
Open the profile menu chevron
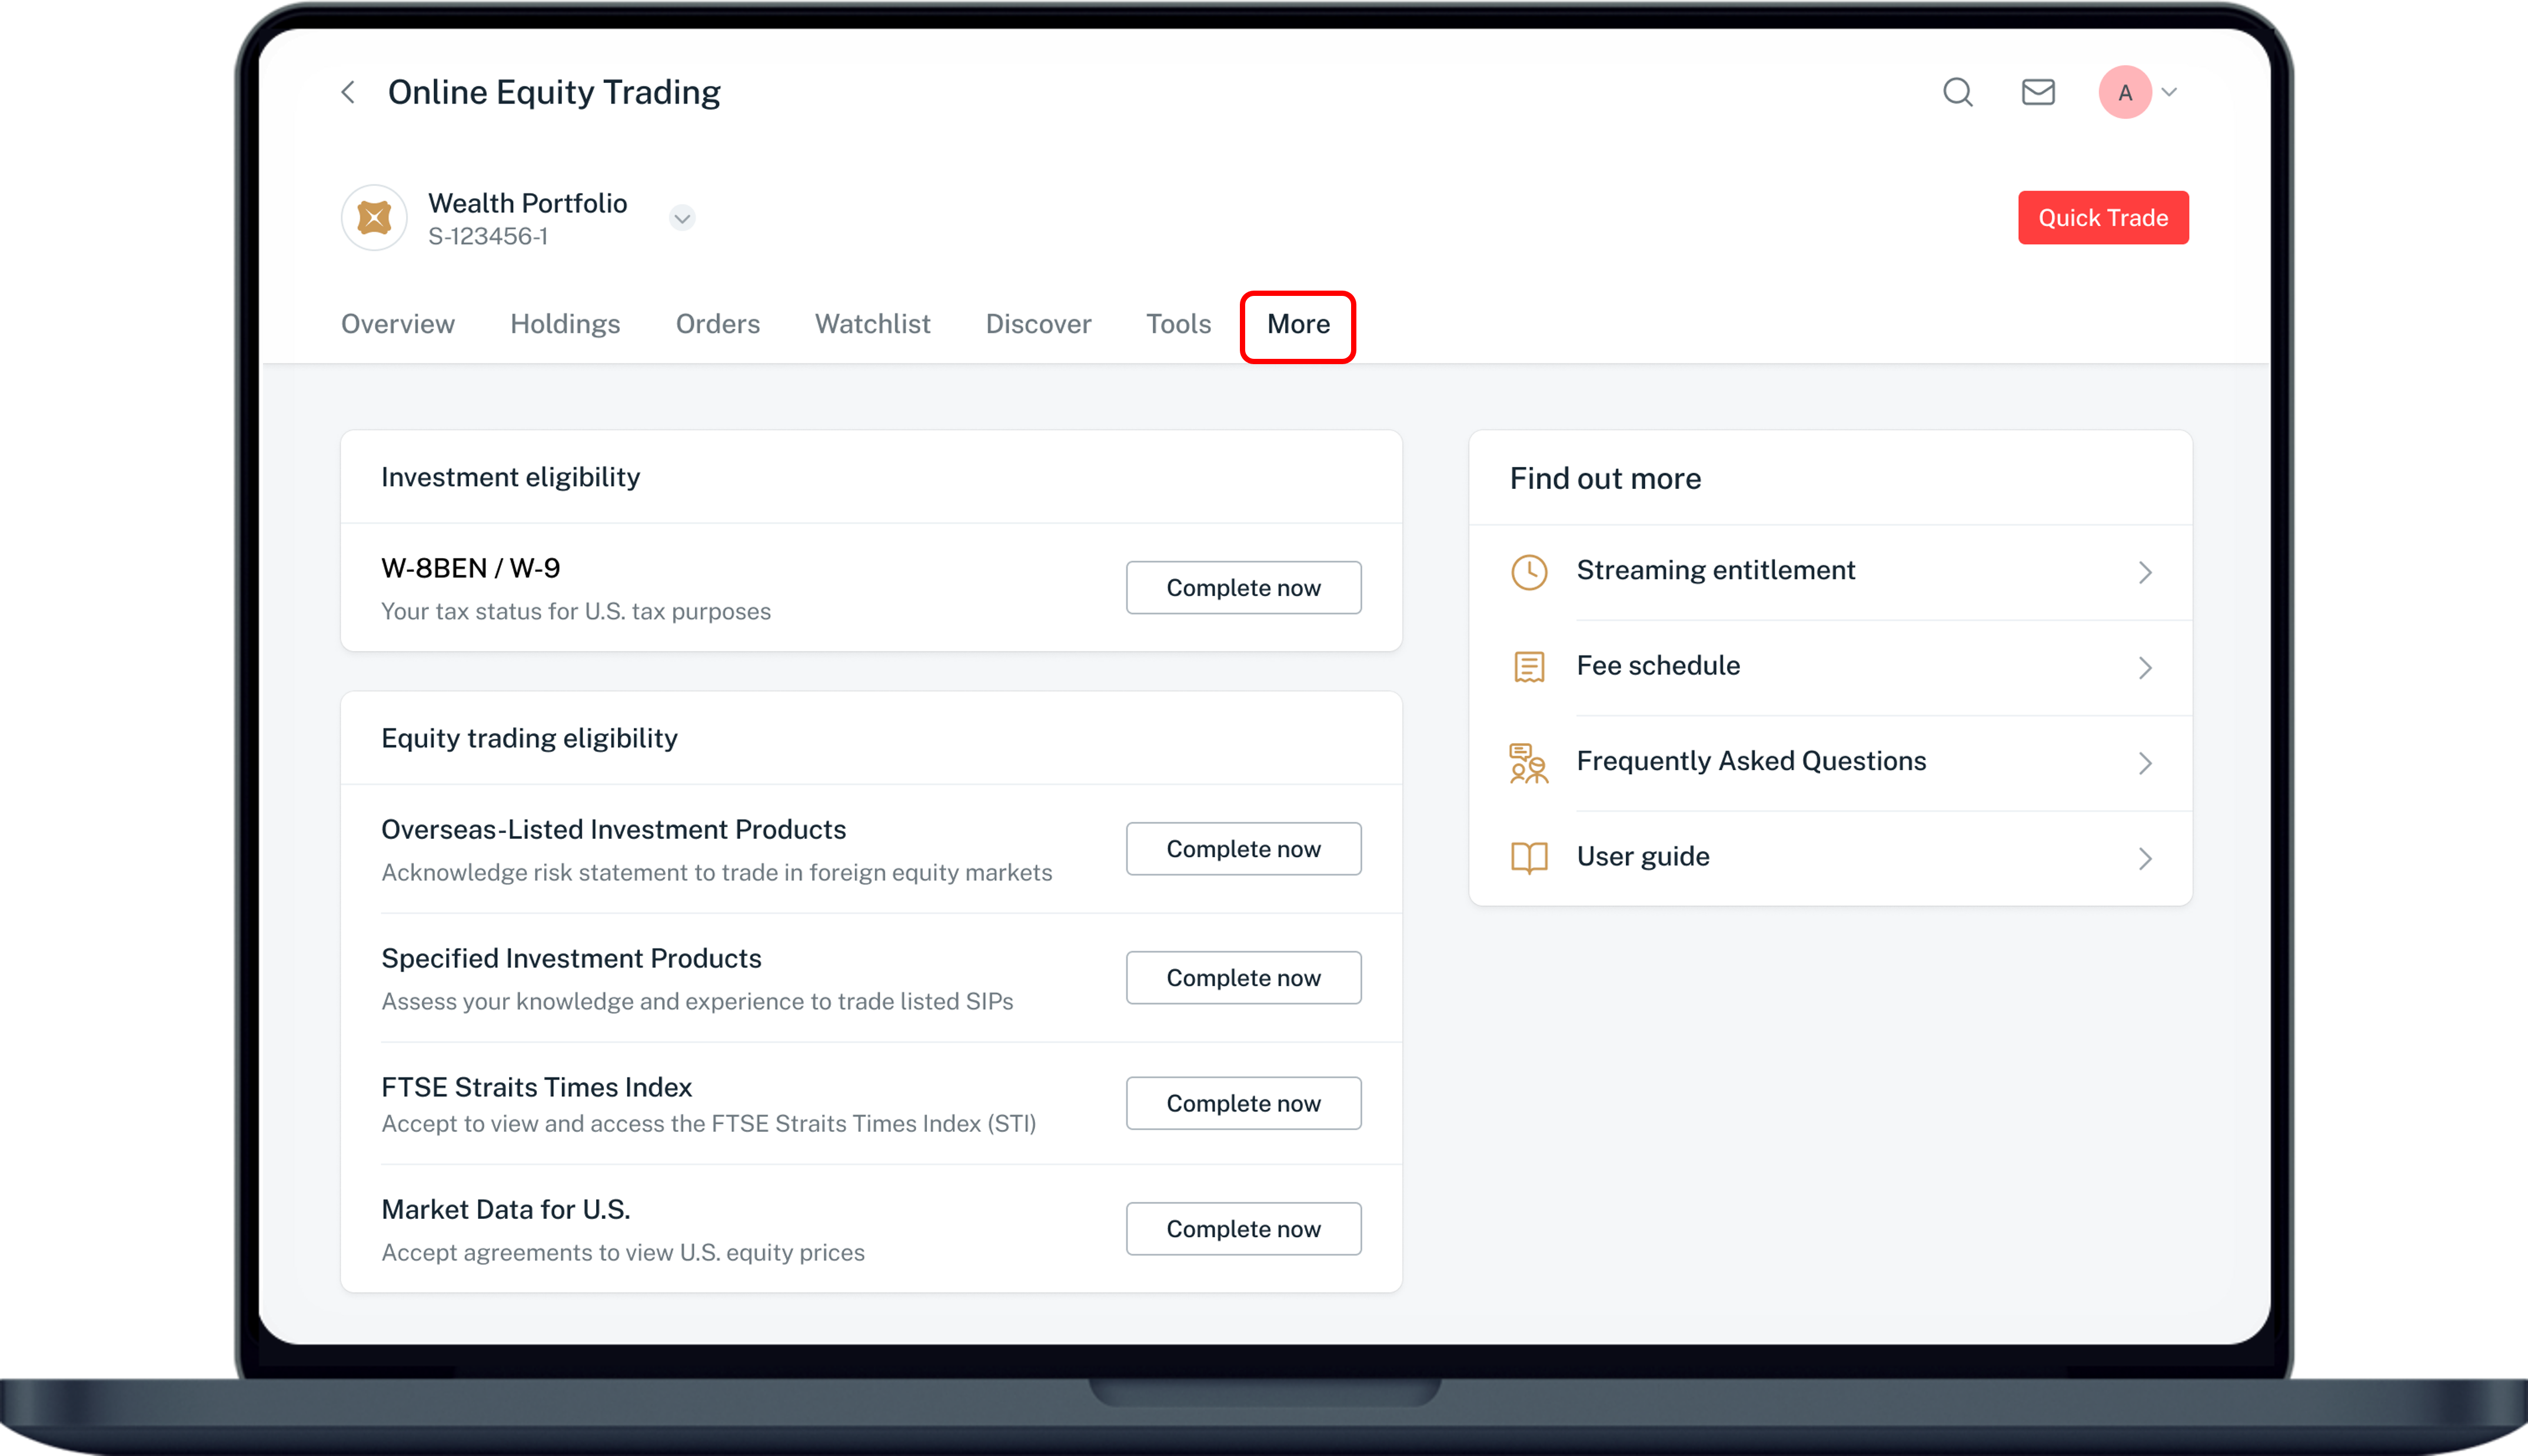click(x=2169, y=93)
